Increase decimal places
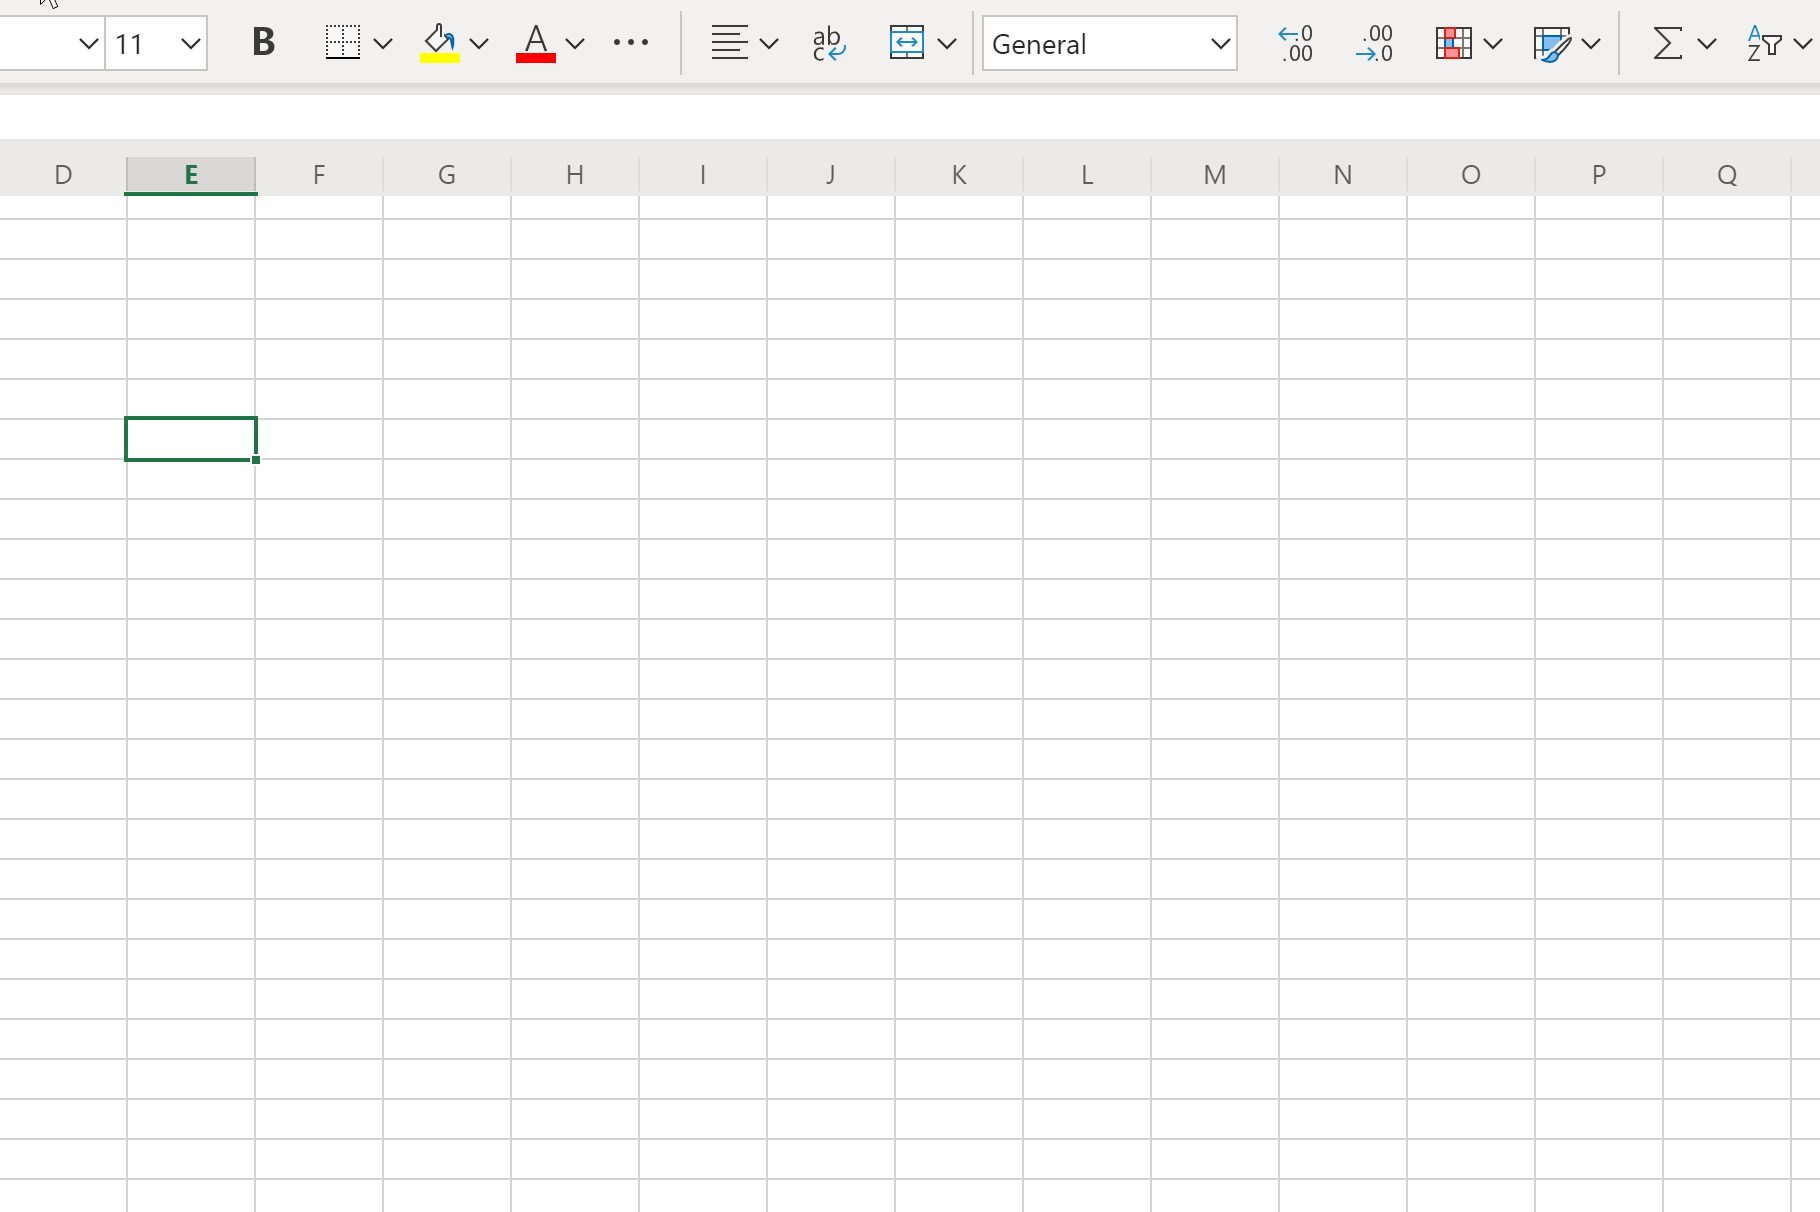 pos(1295,43)
